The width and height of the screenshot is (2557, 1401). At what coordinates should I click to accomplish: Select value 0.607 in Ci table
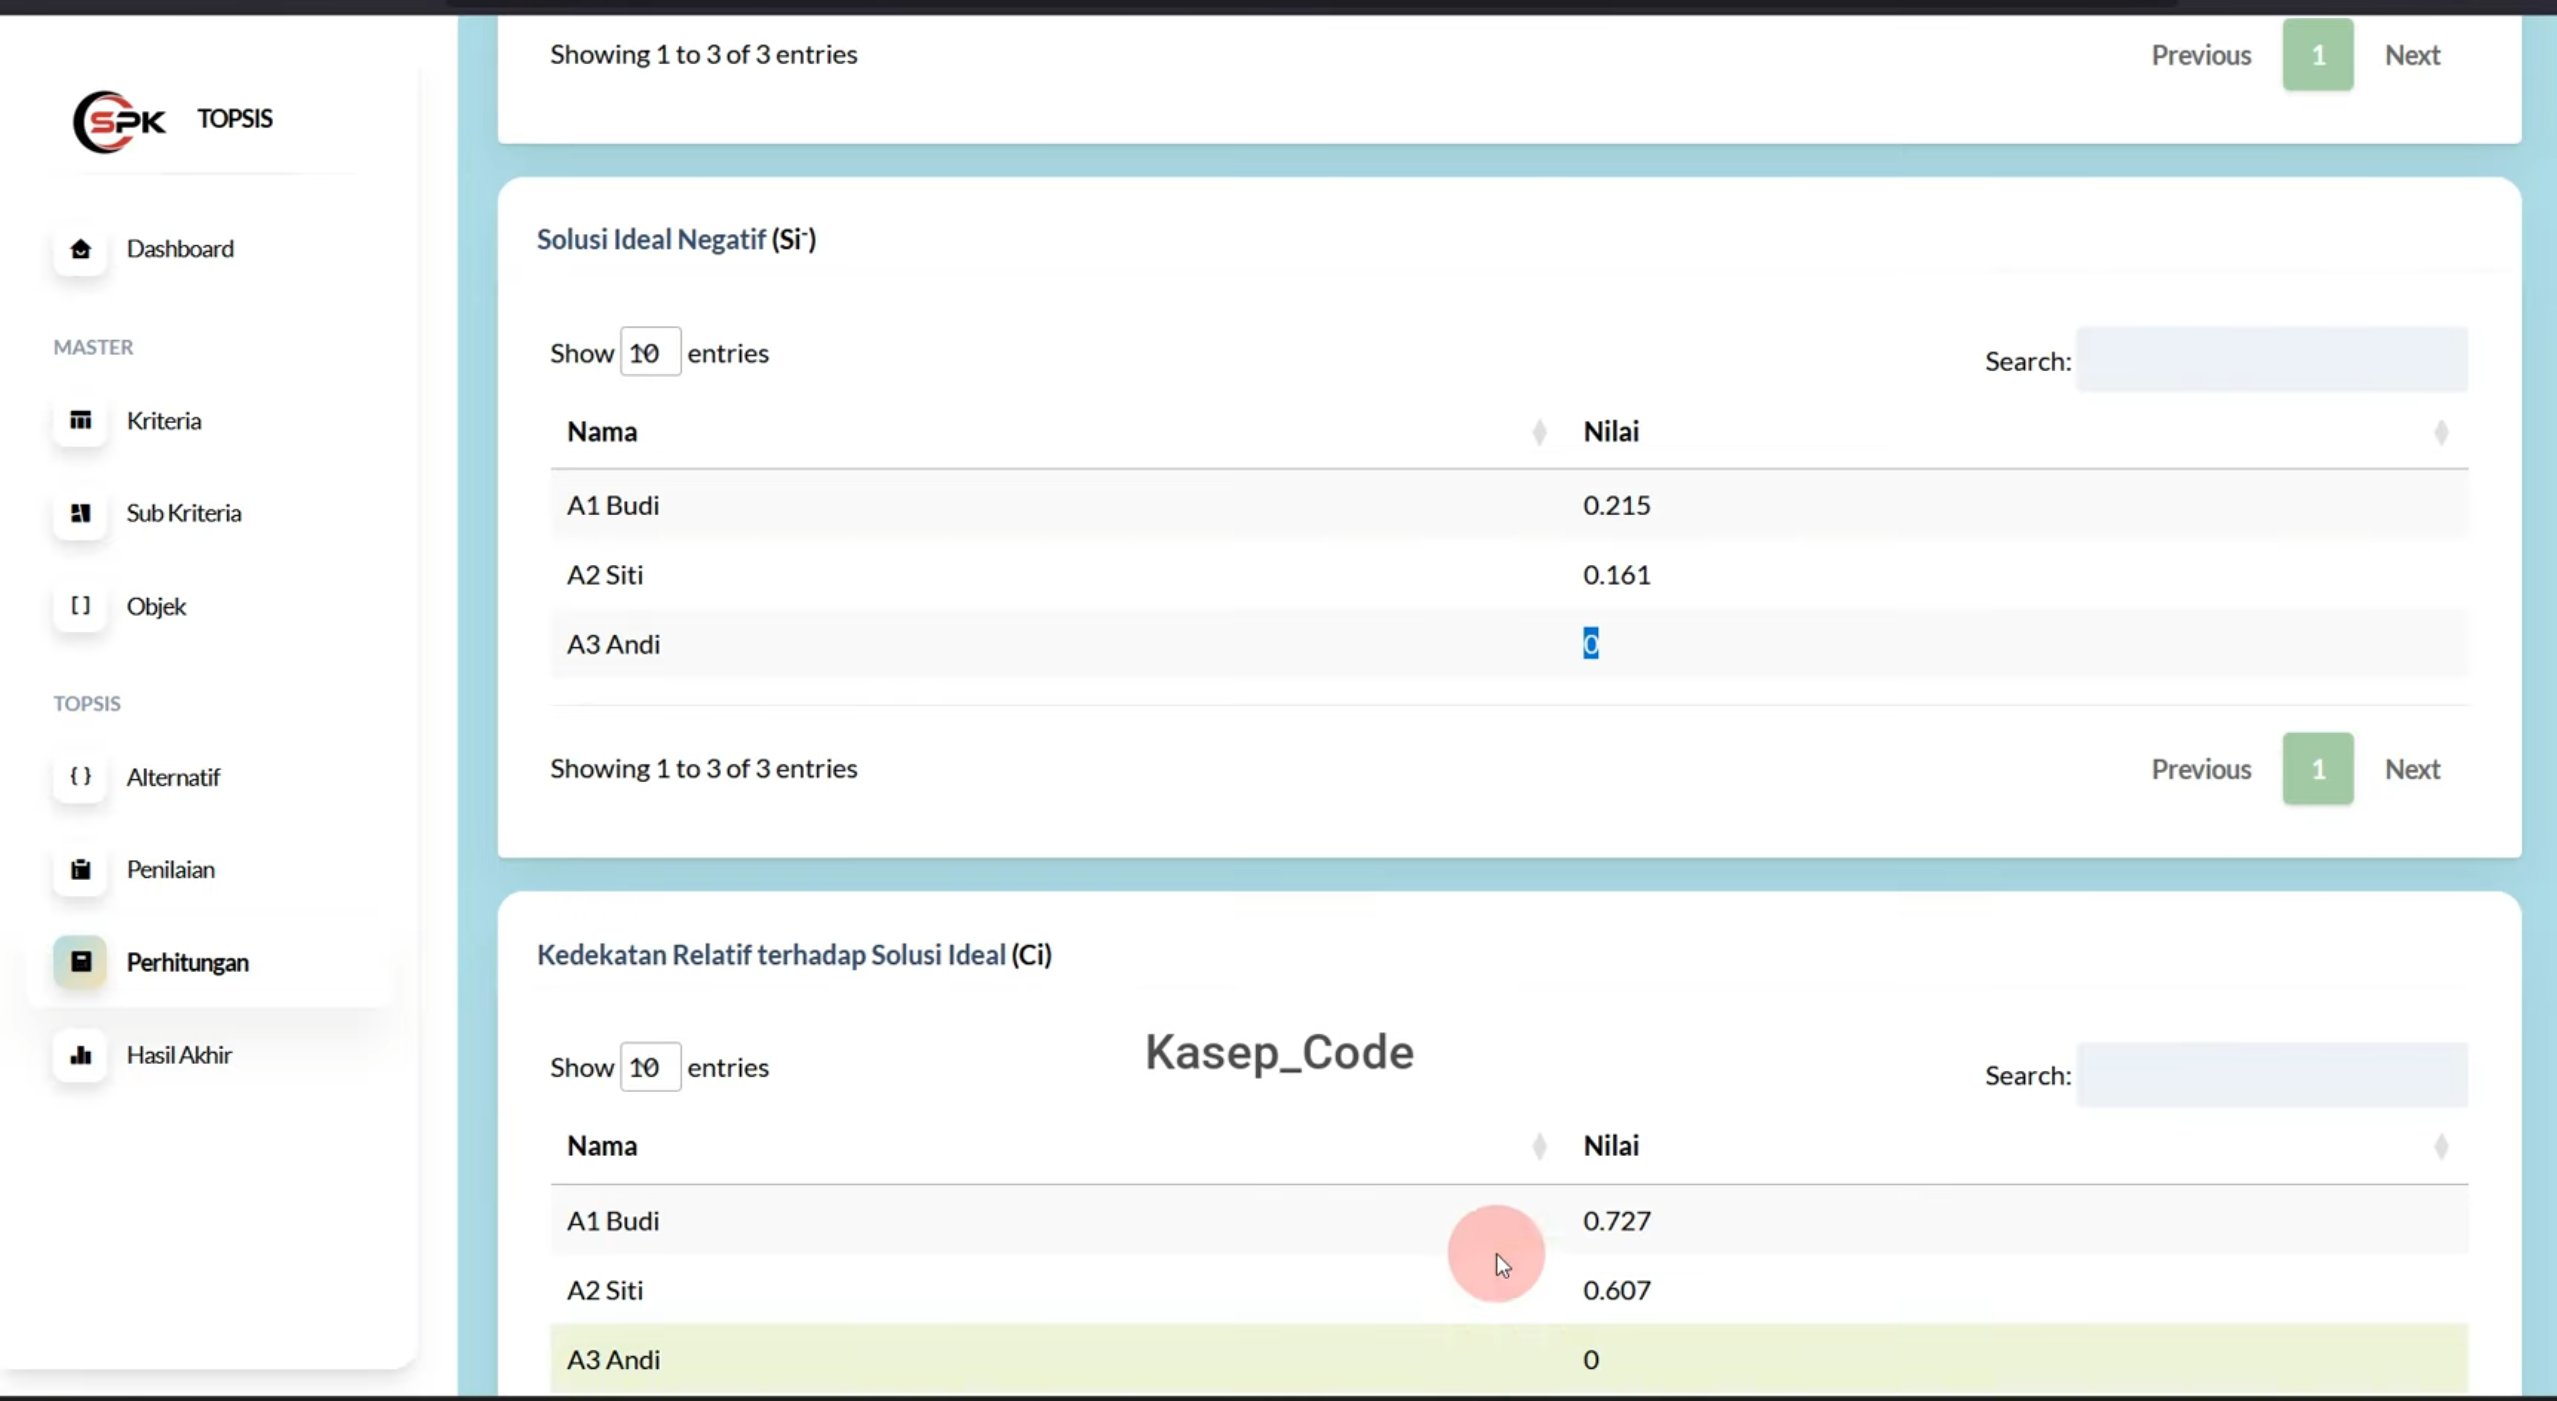[x=1616, y=1290]
